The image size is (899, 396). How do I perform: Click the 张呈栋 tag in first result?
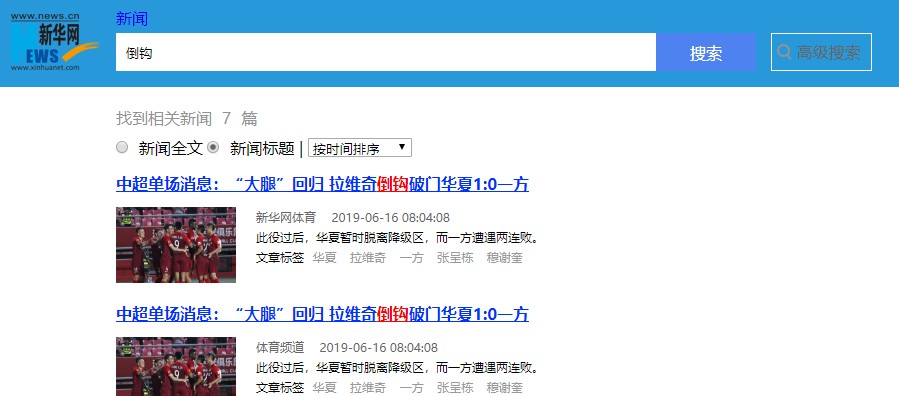click(x=455, y=258)
